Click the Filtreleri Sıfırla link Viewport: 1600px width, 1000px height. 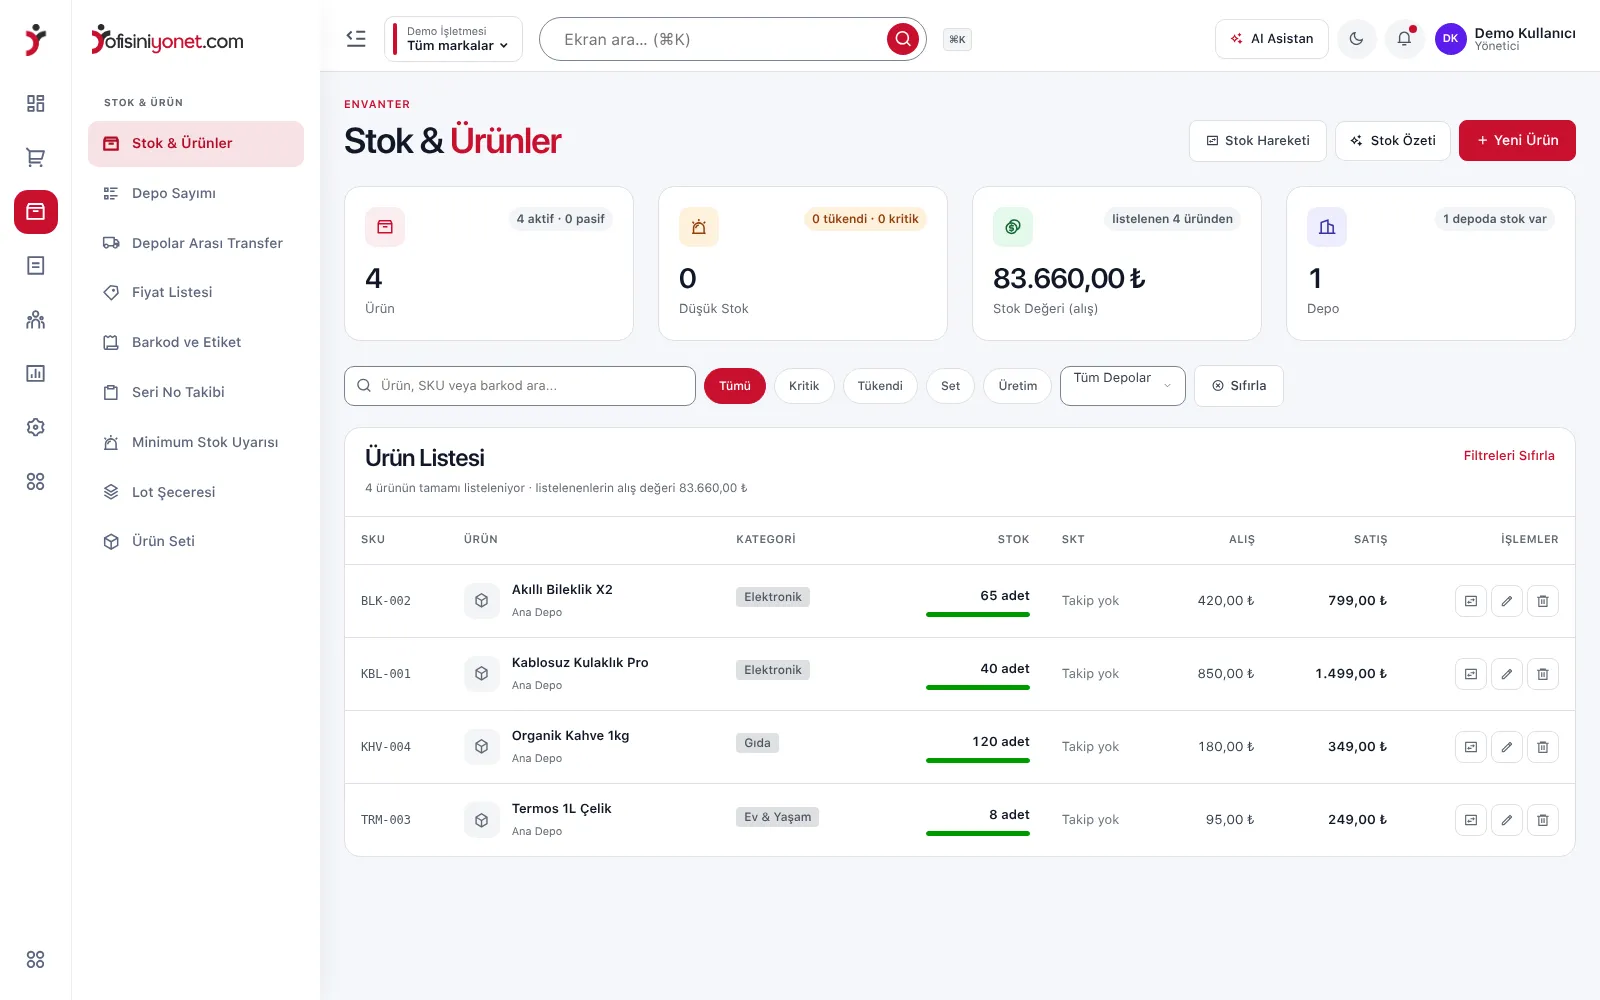(1509, 456)
